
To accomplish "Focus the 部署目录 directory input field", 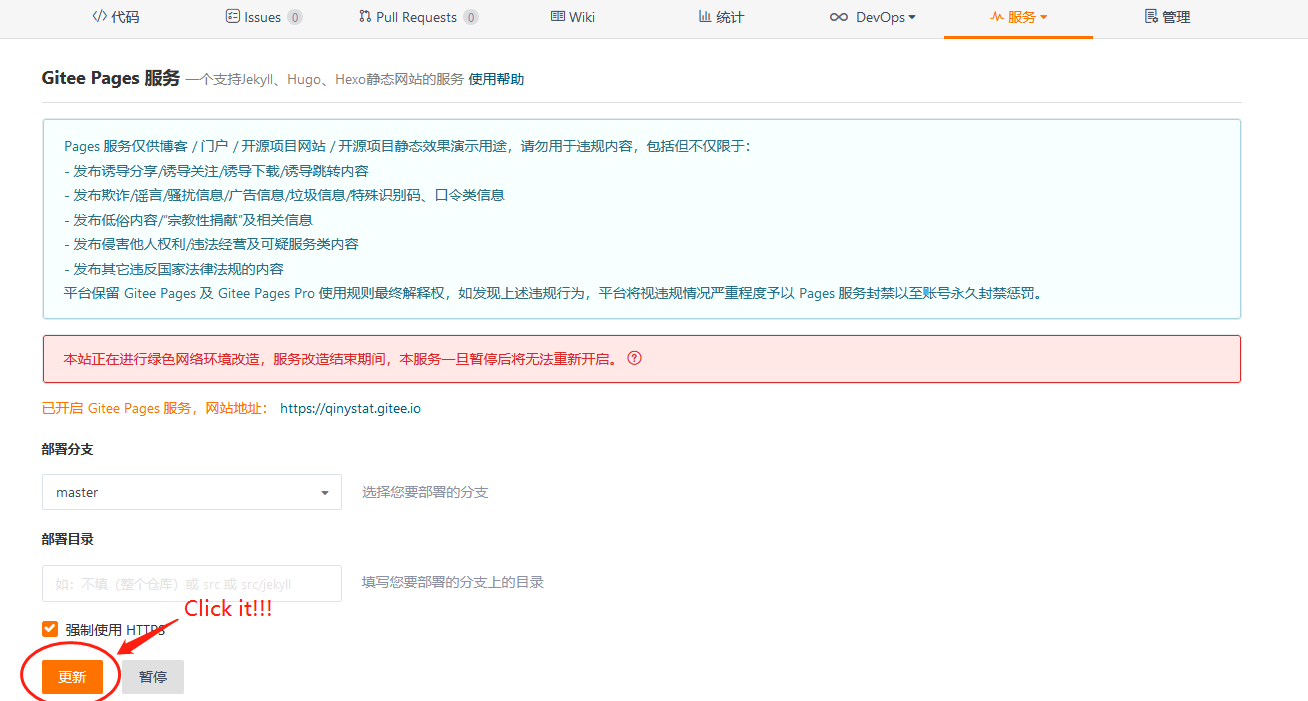I will click(192, 583).
